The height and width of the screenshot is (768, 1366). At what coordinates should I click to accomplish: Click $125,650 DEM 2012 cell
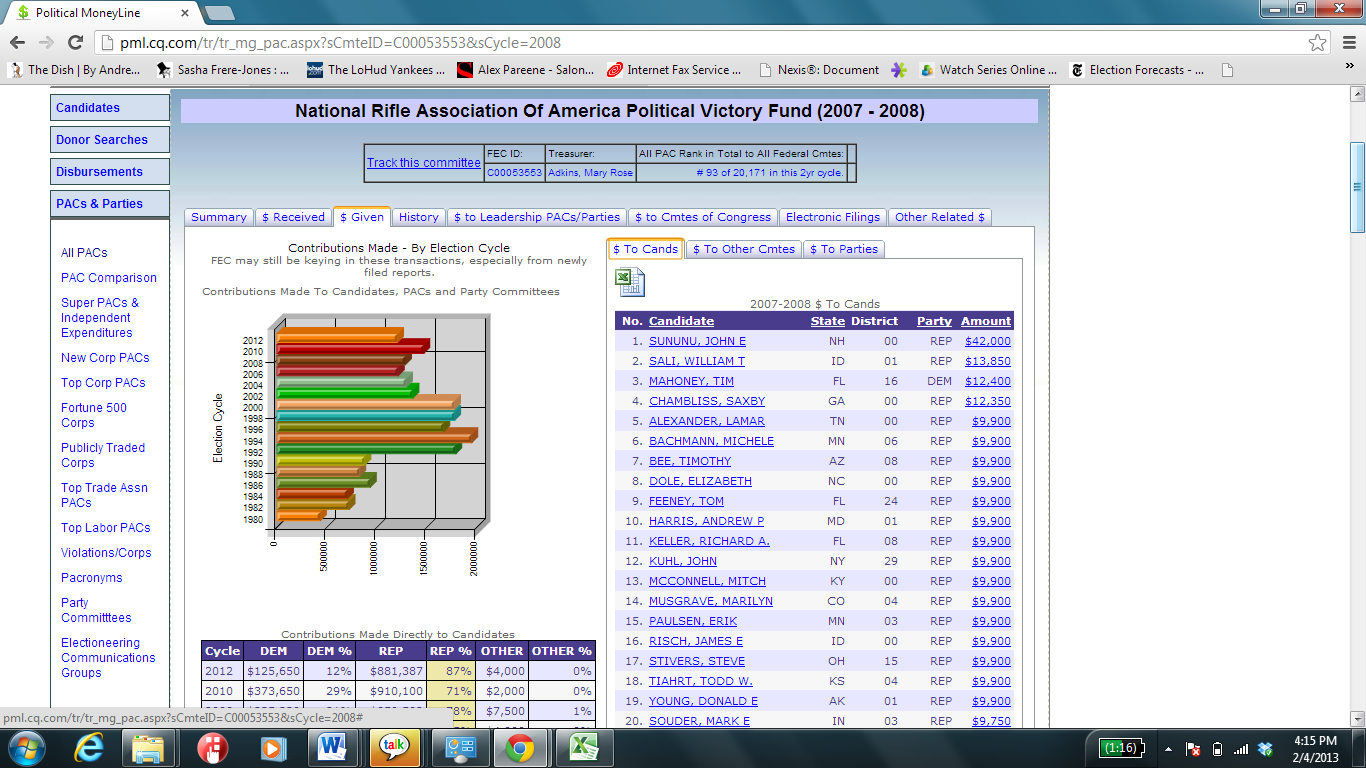click(x=273, y=671)
